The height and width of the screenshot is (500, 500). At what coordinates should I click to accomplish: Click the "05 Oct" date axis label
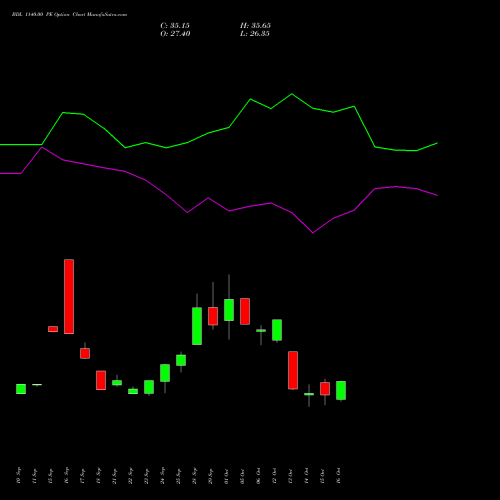click(x=242, y=476)
